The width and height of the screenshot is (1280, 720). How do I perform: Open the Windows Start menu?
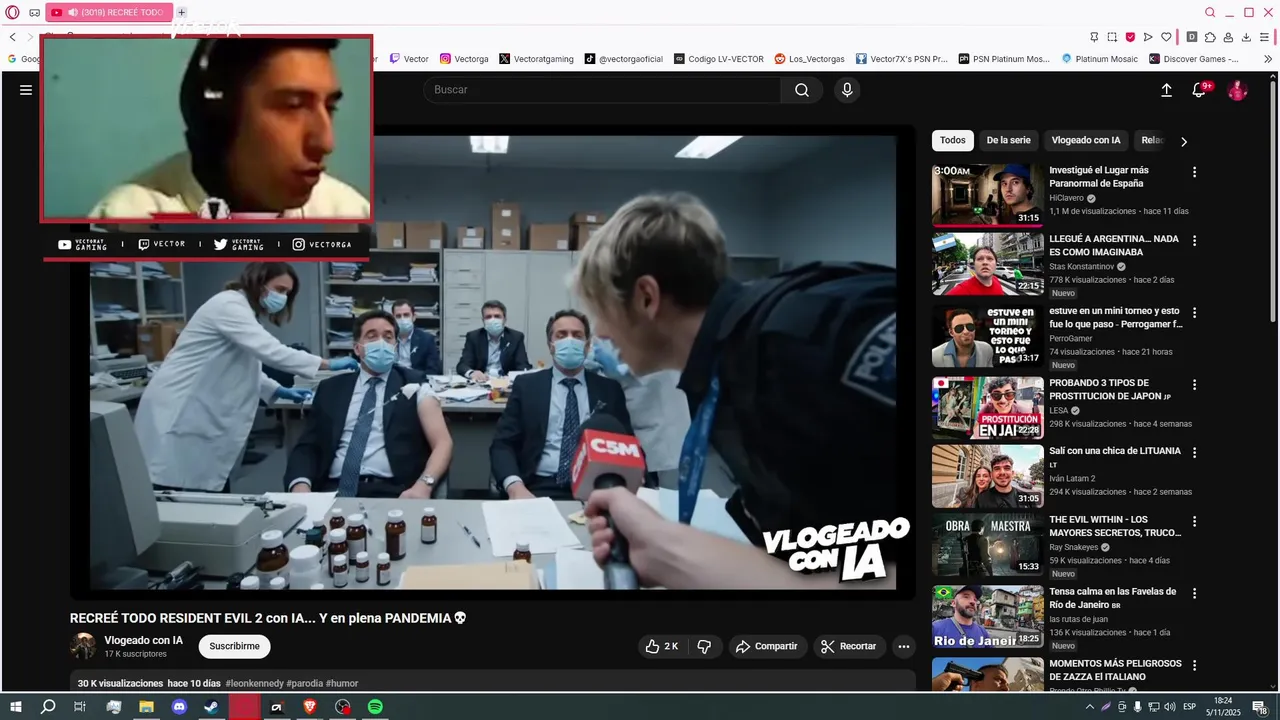click(x=16, y=707)
